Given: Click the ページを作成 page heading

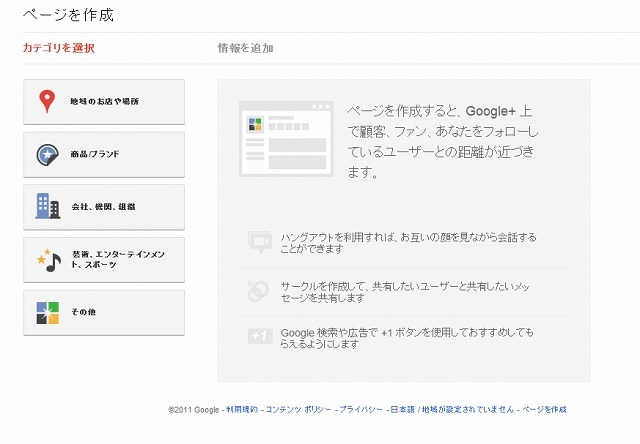Looking at the screenshot, I should [68, 15].
